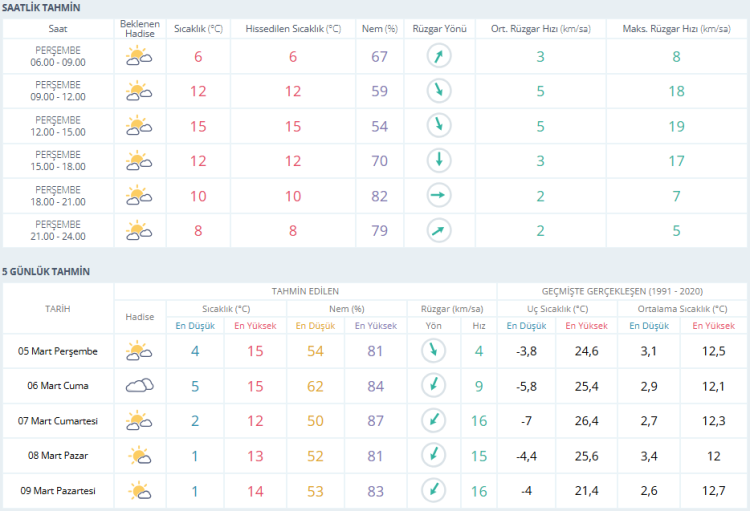The height and width of the screenshot is (511, 750).
Task: Click sunny icon for 09 Mart Pazartesi
Action: click(139, 491)
